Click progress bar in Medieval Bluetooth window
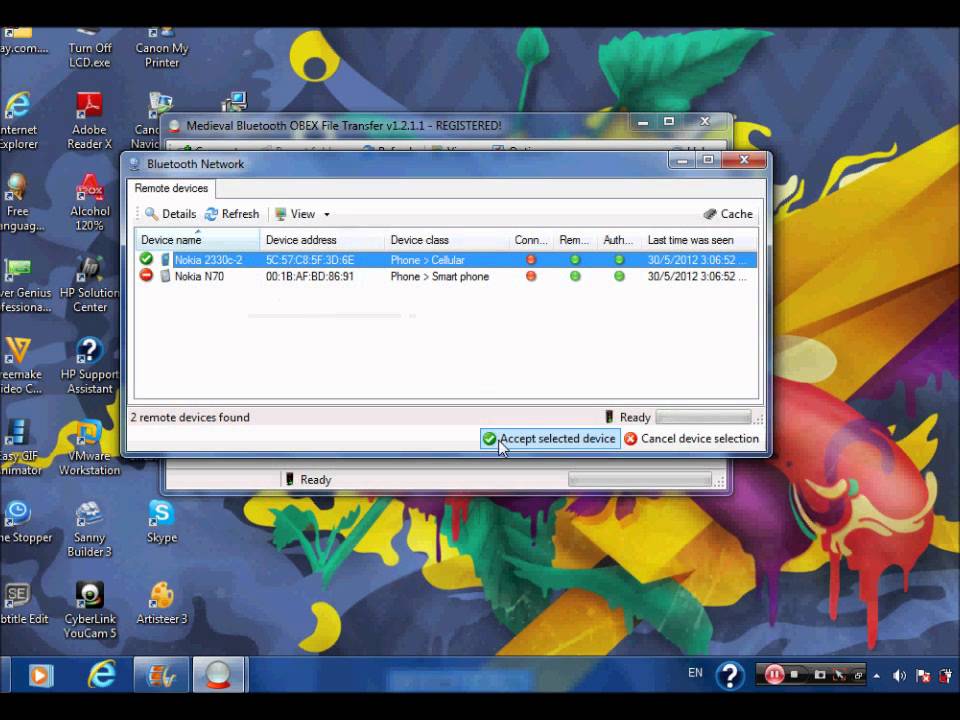960x720 pixels. click(x=640, y=479)
